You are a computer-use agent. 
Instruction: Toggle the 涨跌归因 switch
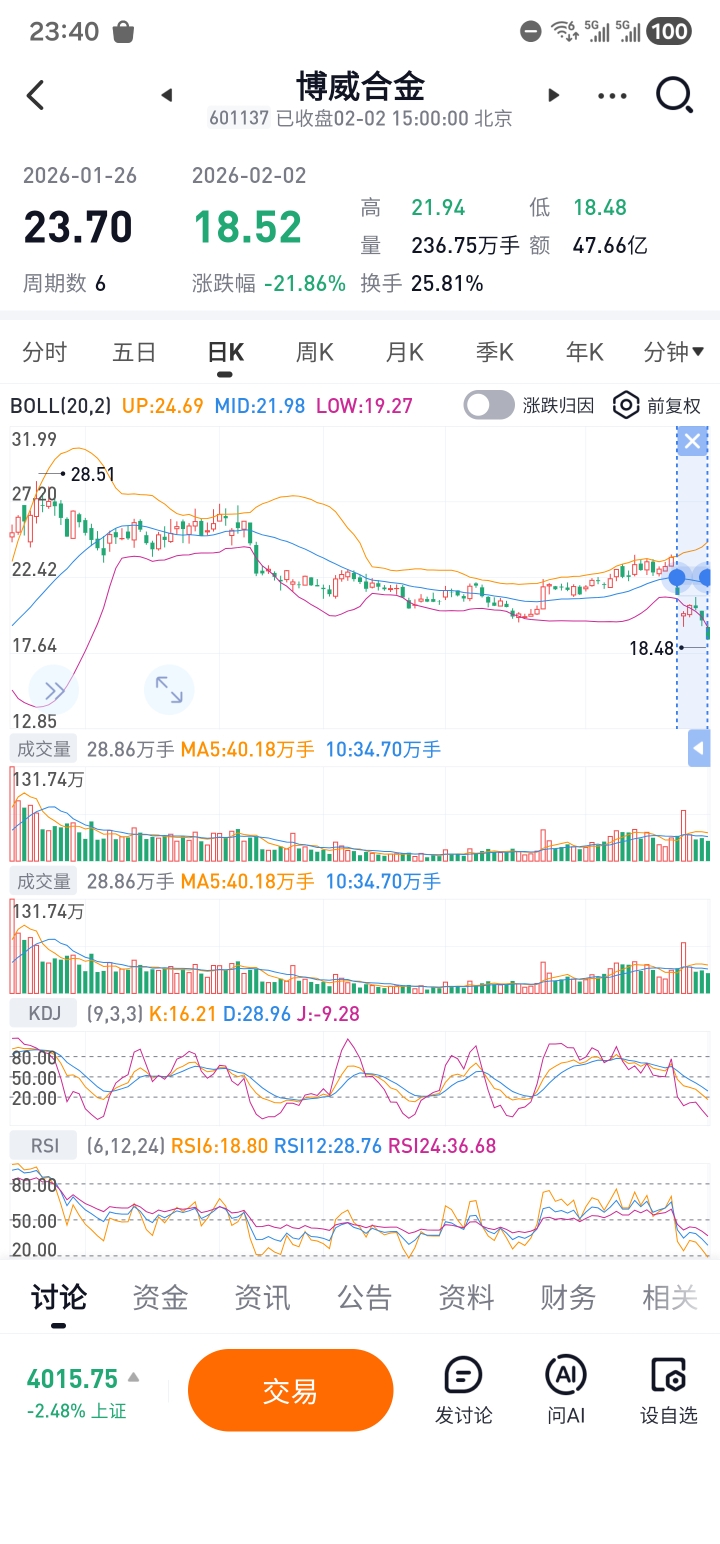click(x=489, y=405)
